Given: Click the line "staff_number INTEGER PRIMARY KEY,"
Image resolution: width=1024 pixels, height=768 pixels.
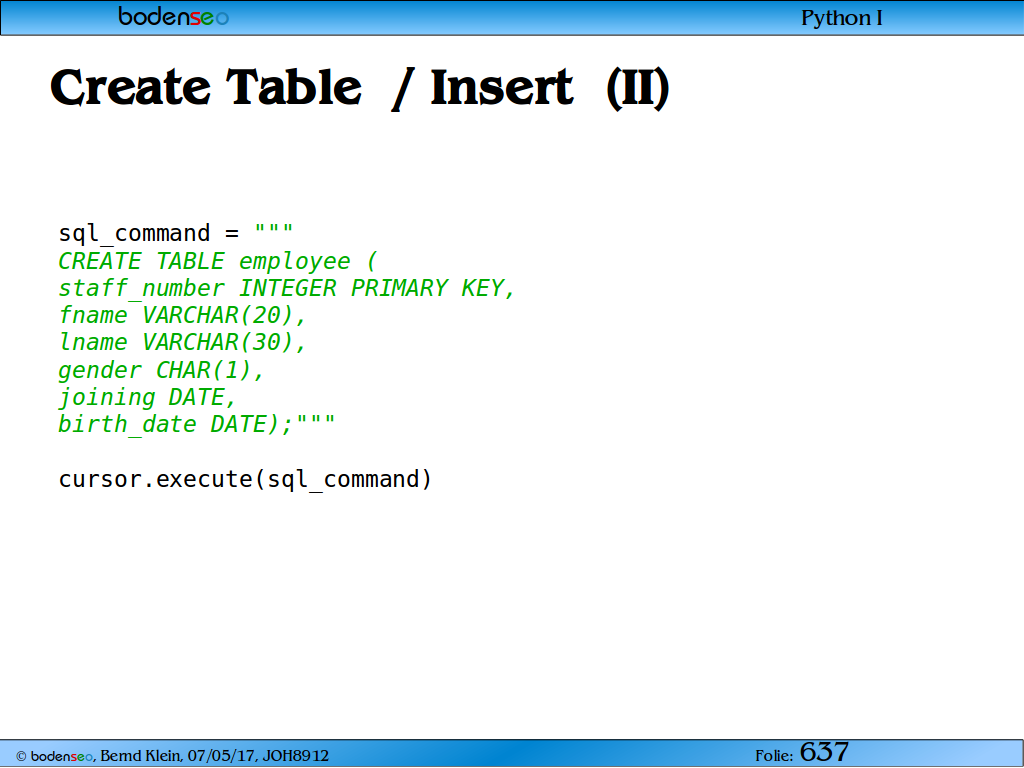Looking at the screenshot, I should 287,289.
